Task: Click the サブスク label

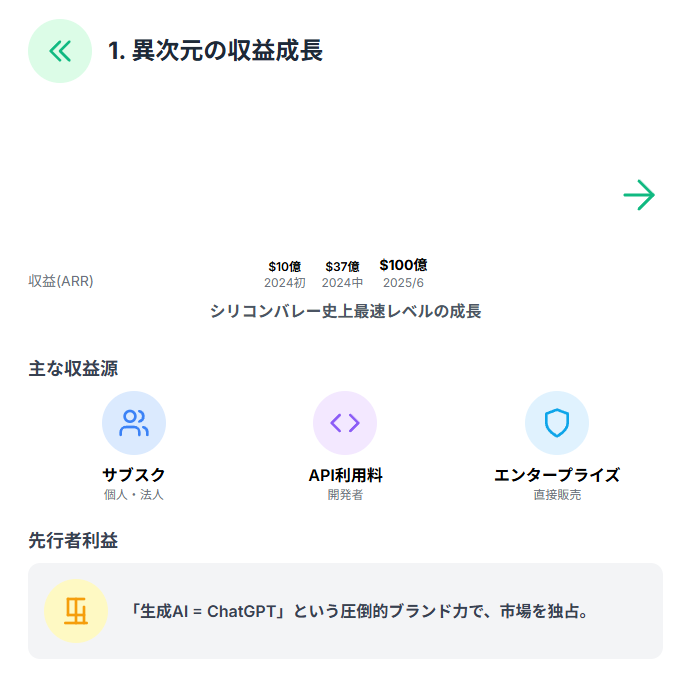Action: pyautogui.click(x=134, y=475)
